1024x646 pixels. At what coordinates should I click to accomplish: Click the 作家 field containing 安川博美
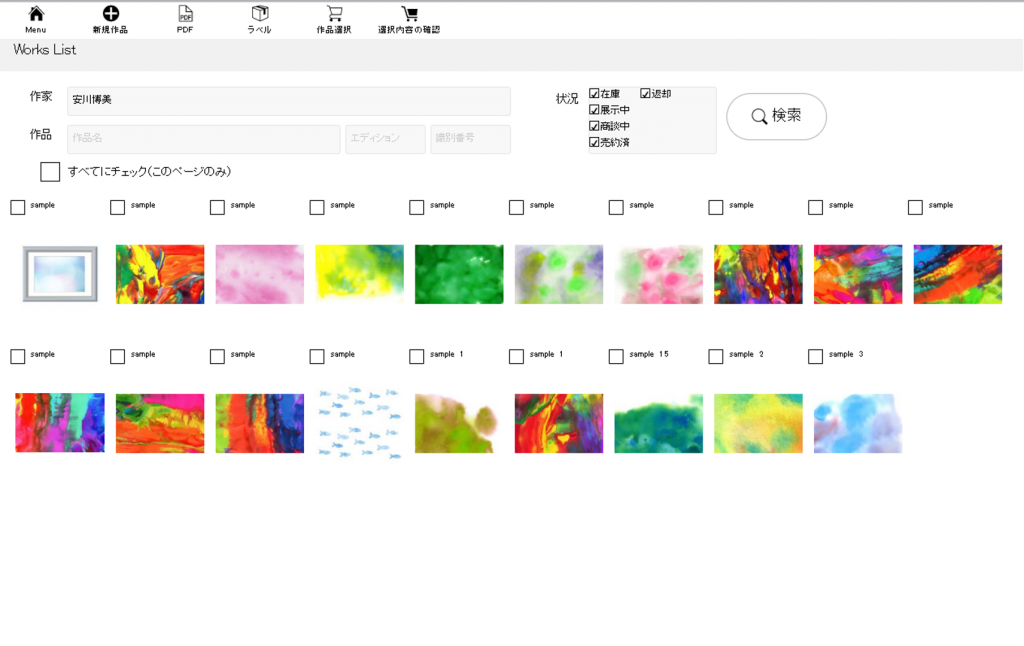pos(288,101)
